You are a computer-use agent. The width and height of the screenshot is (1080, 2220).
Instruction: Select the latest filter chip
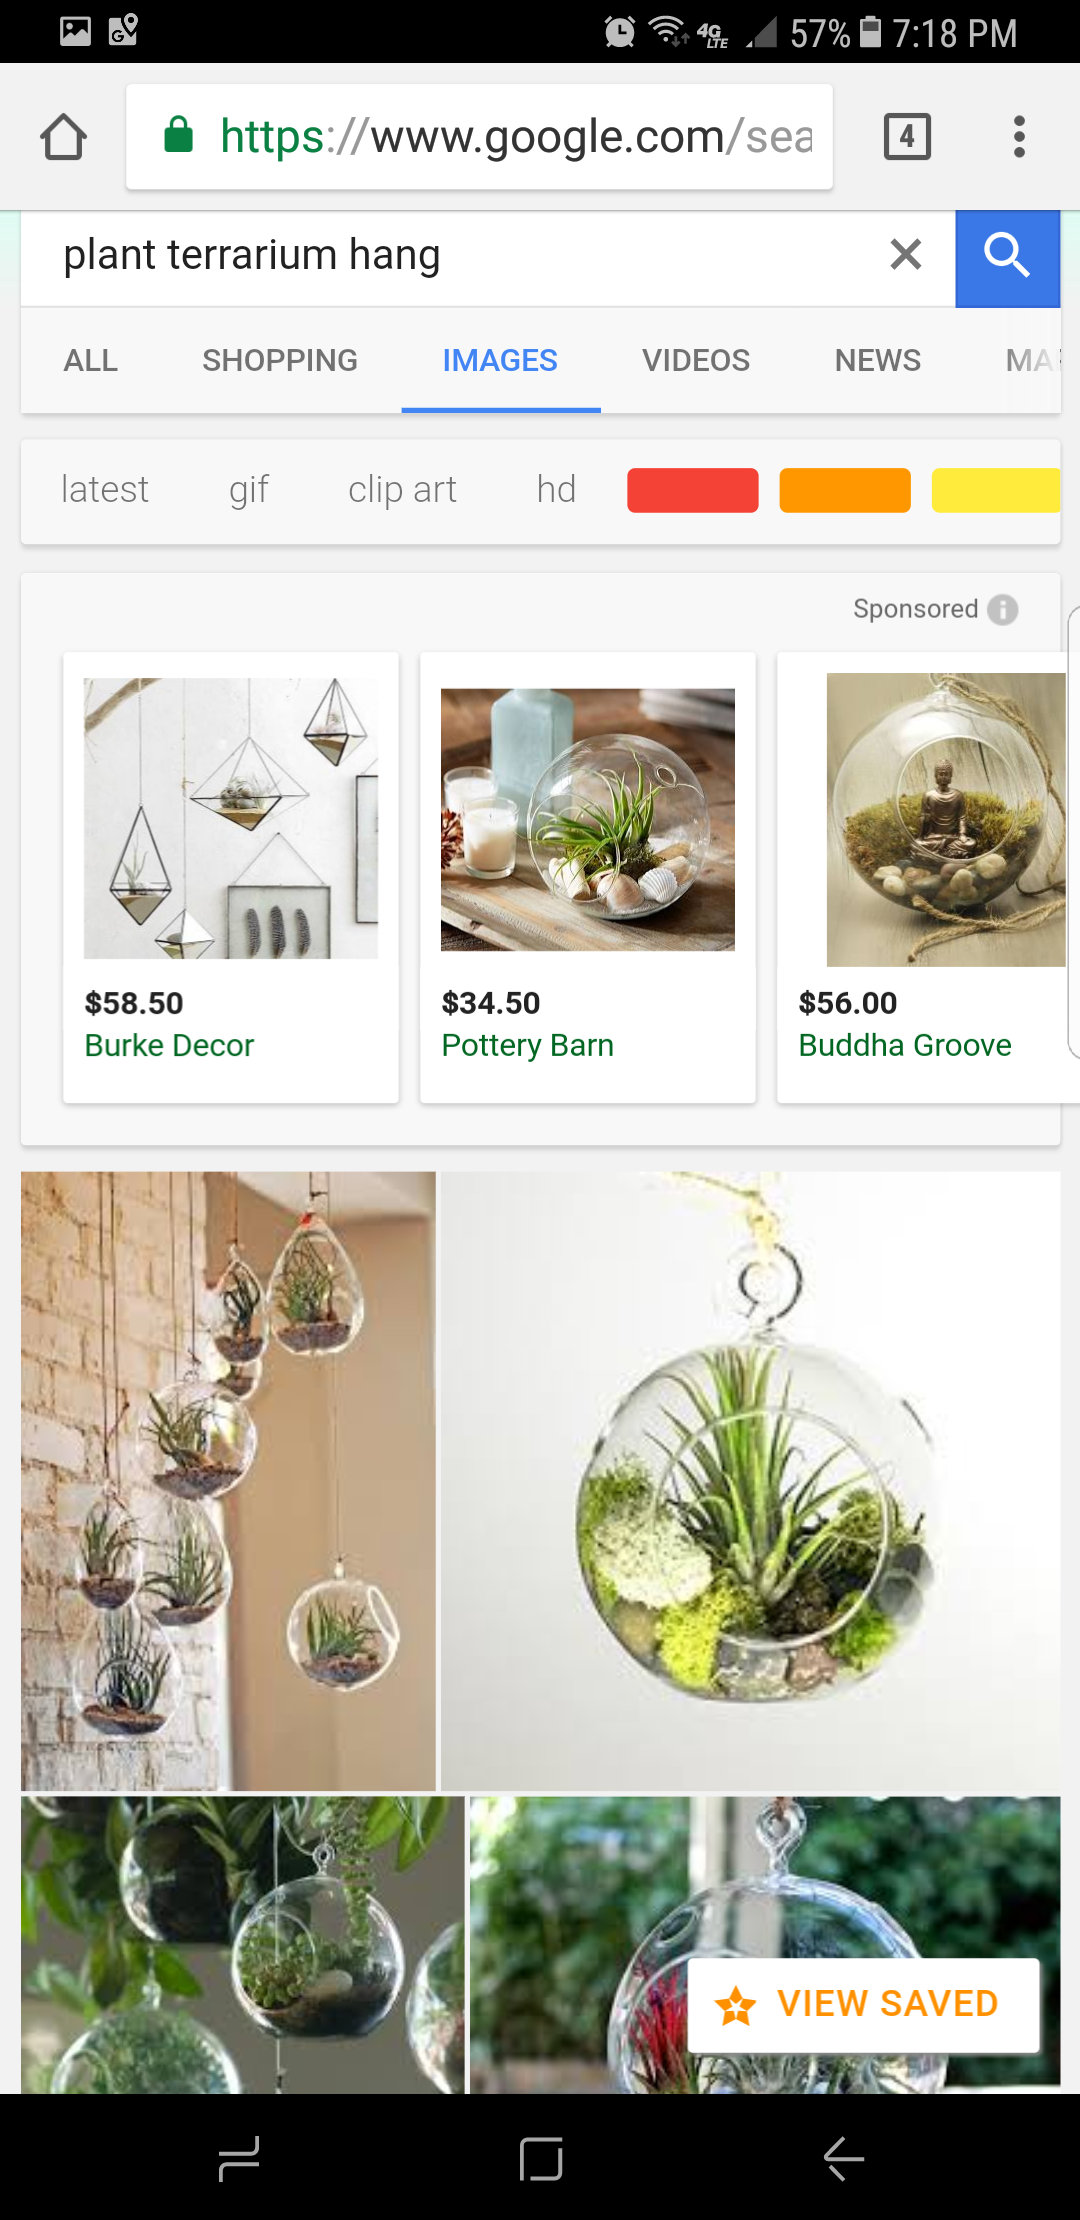(x=105, y=490)
